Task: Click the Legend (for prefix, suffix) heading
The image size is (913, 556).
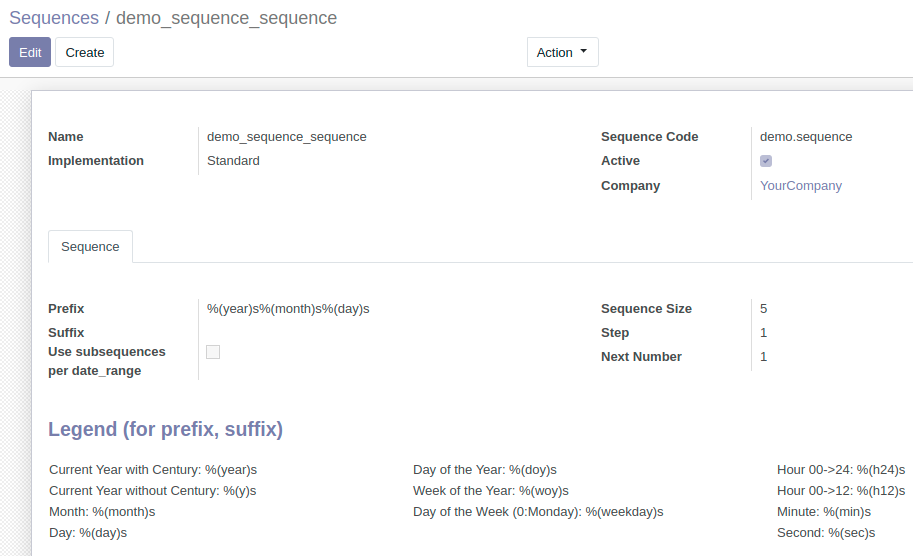Action: pyautogui.click(x=165, y=429)
